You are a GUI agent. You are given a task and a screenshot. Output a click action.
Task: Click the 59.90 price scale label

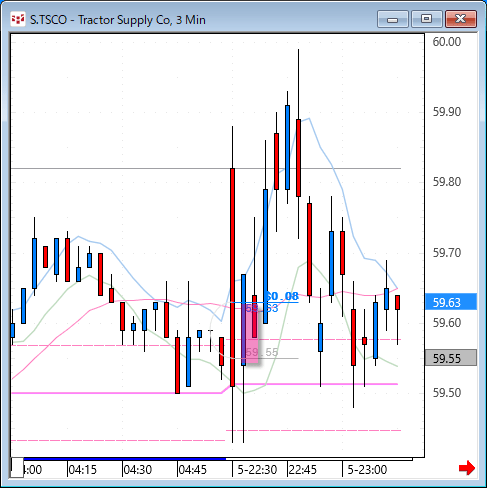tap(447, 112)
